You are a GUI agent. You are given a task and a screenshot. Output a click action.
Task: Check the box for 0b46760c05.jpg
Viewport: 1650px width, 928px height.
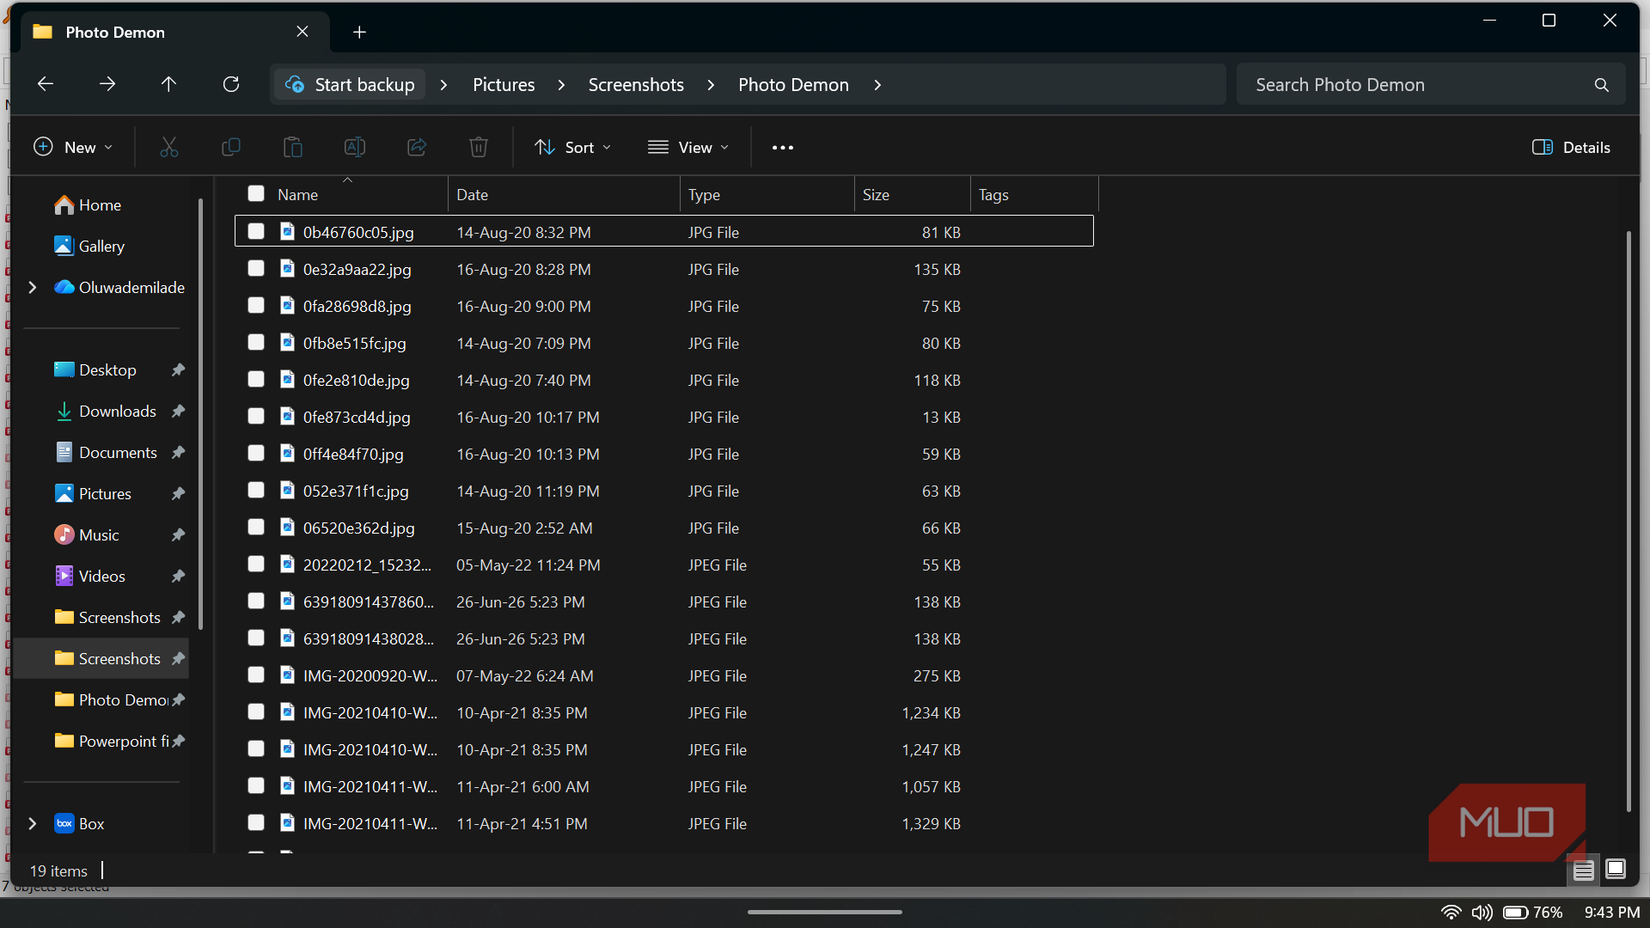click(x=256, y=231)
